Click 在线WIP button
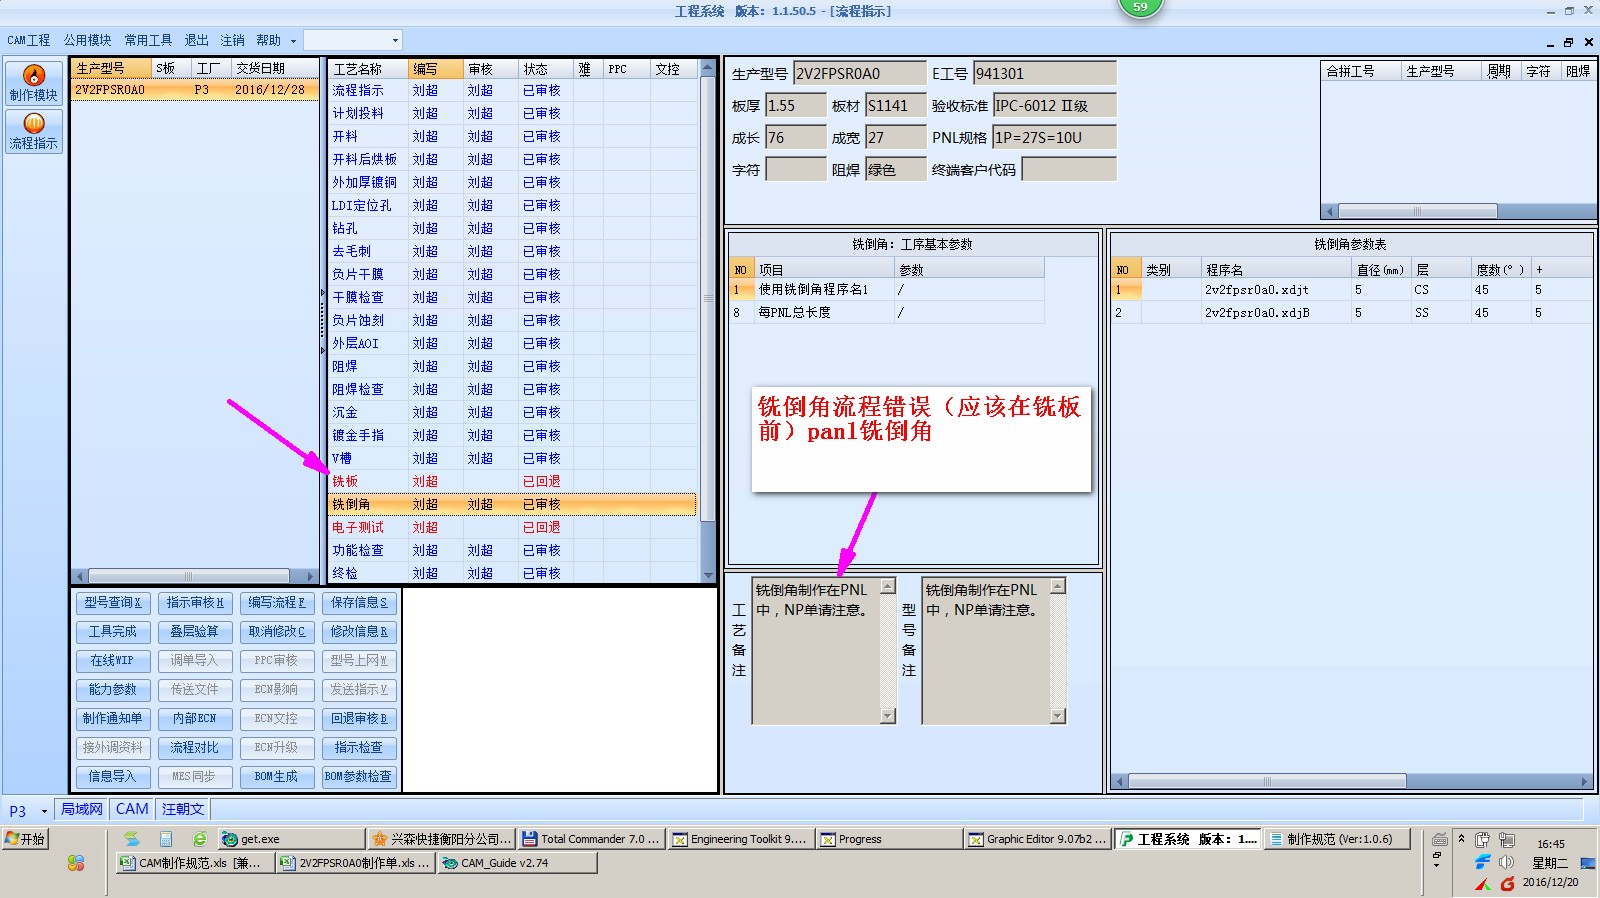 (112, 660)
